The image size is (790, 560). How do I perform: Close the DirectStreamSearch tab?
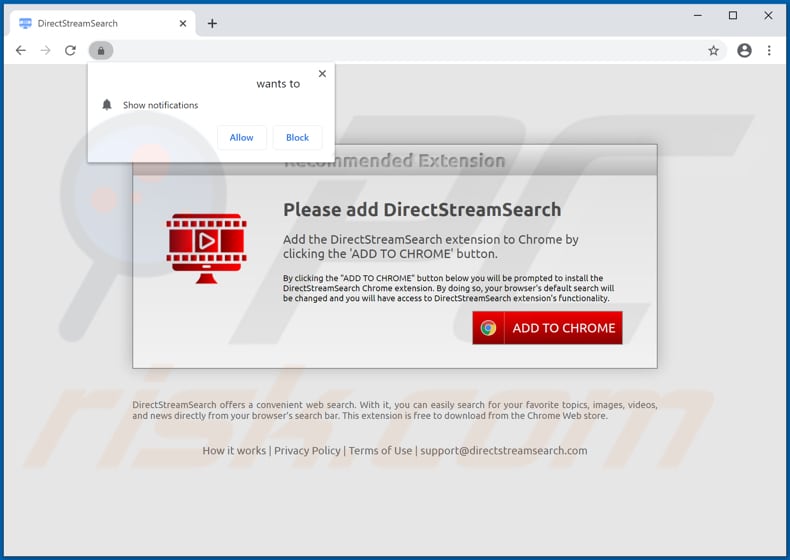pos(183,23)
